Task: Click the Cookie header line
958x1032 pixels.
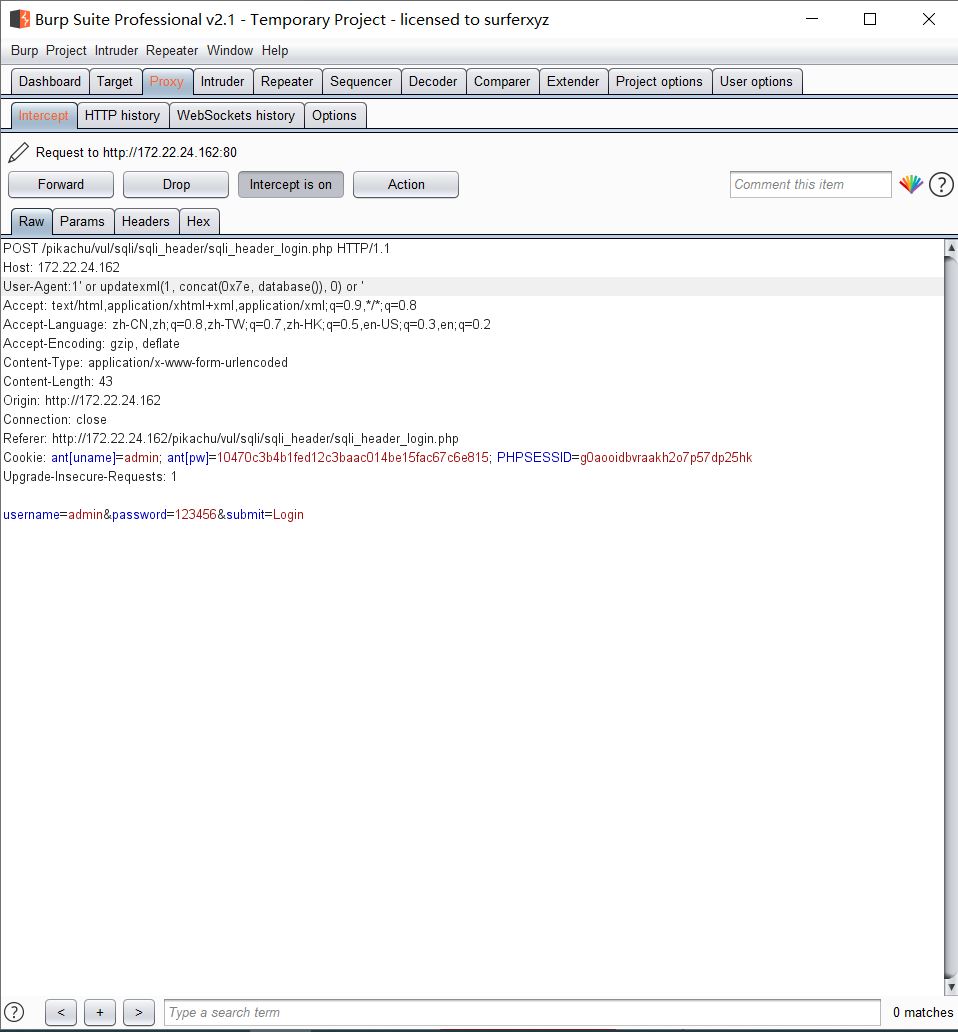Action: click(378, 458)
